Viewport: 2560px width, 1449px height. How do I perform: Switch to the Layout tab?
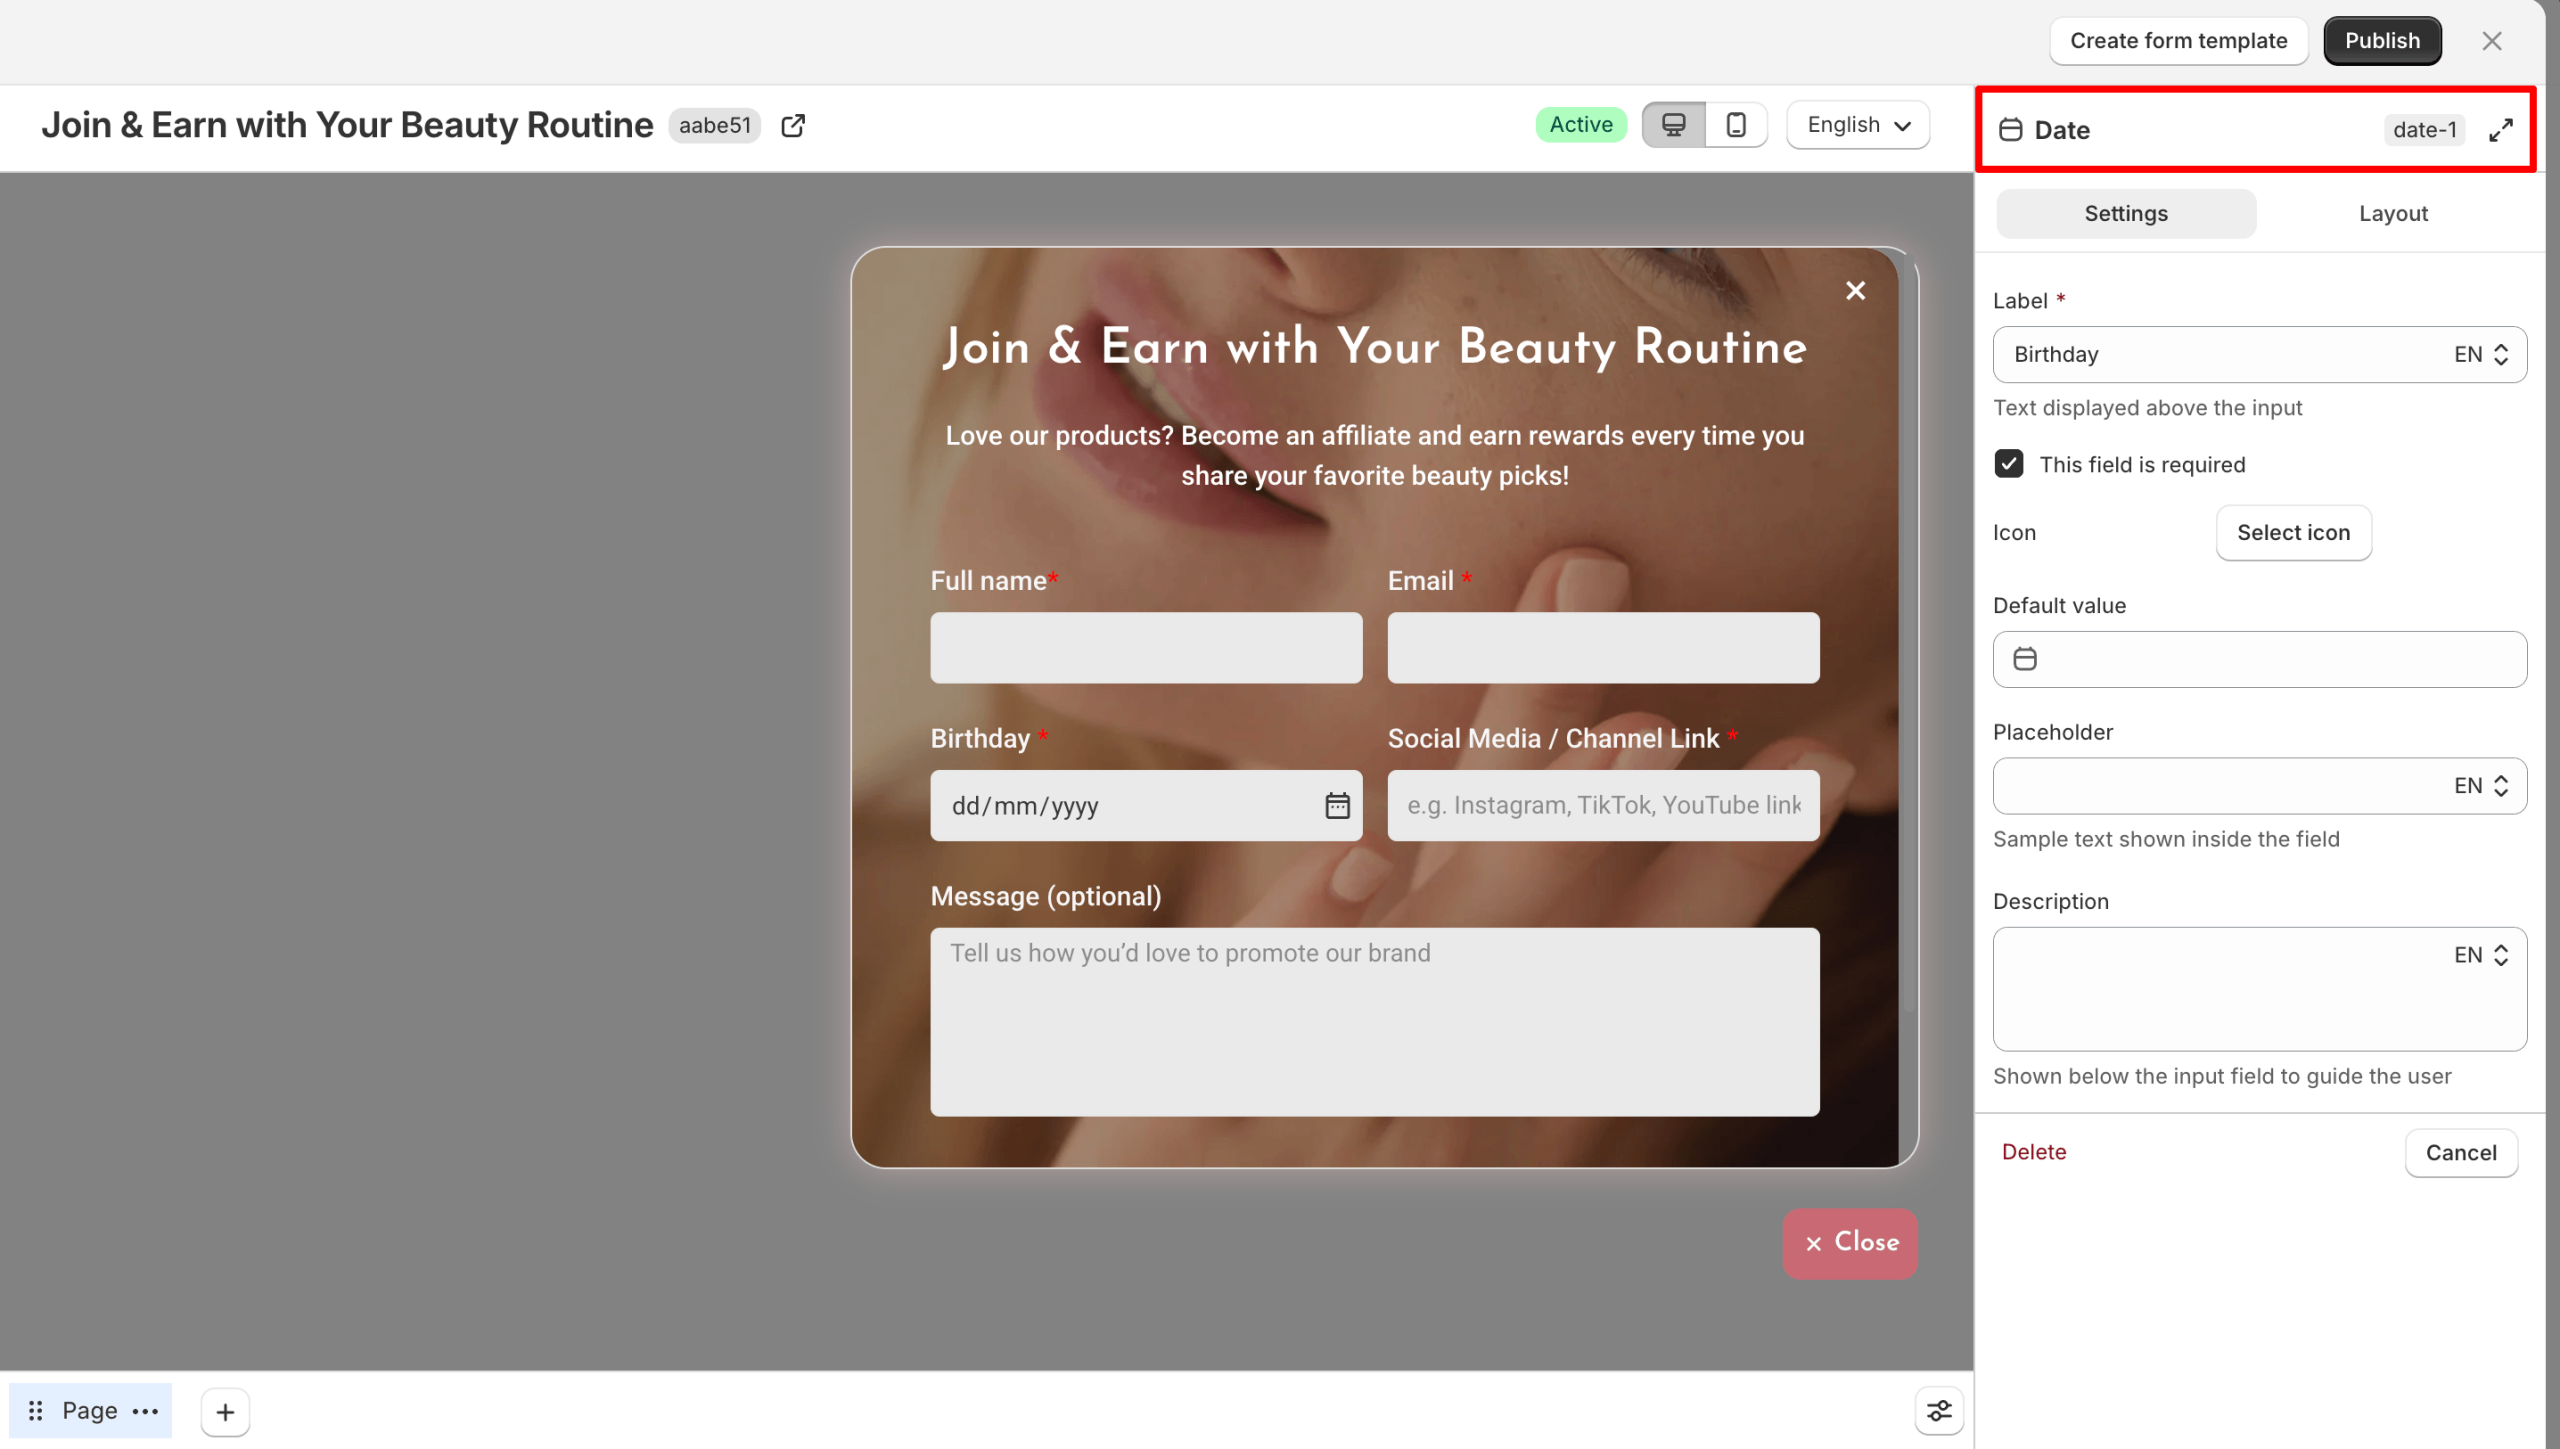(x=2393, y=213)
